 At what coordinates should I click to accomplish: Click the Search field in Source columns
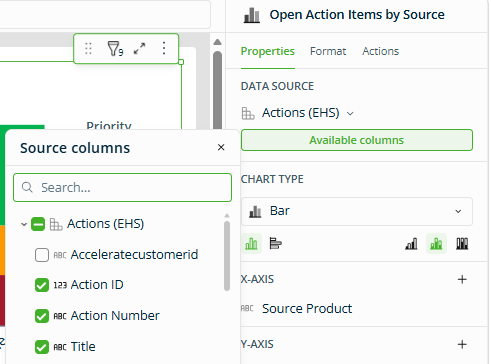[122, 187]
